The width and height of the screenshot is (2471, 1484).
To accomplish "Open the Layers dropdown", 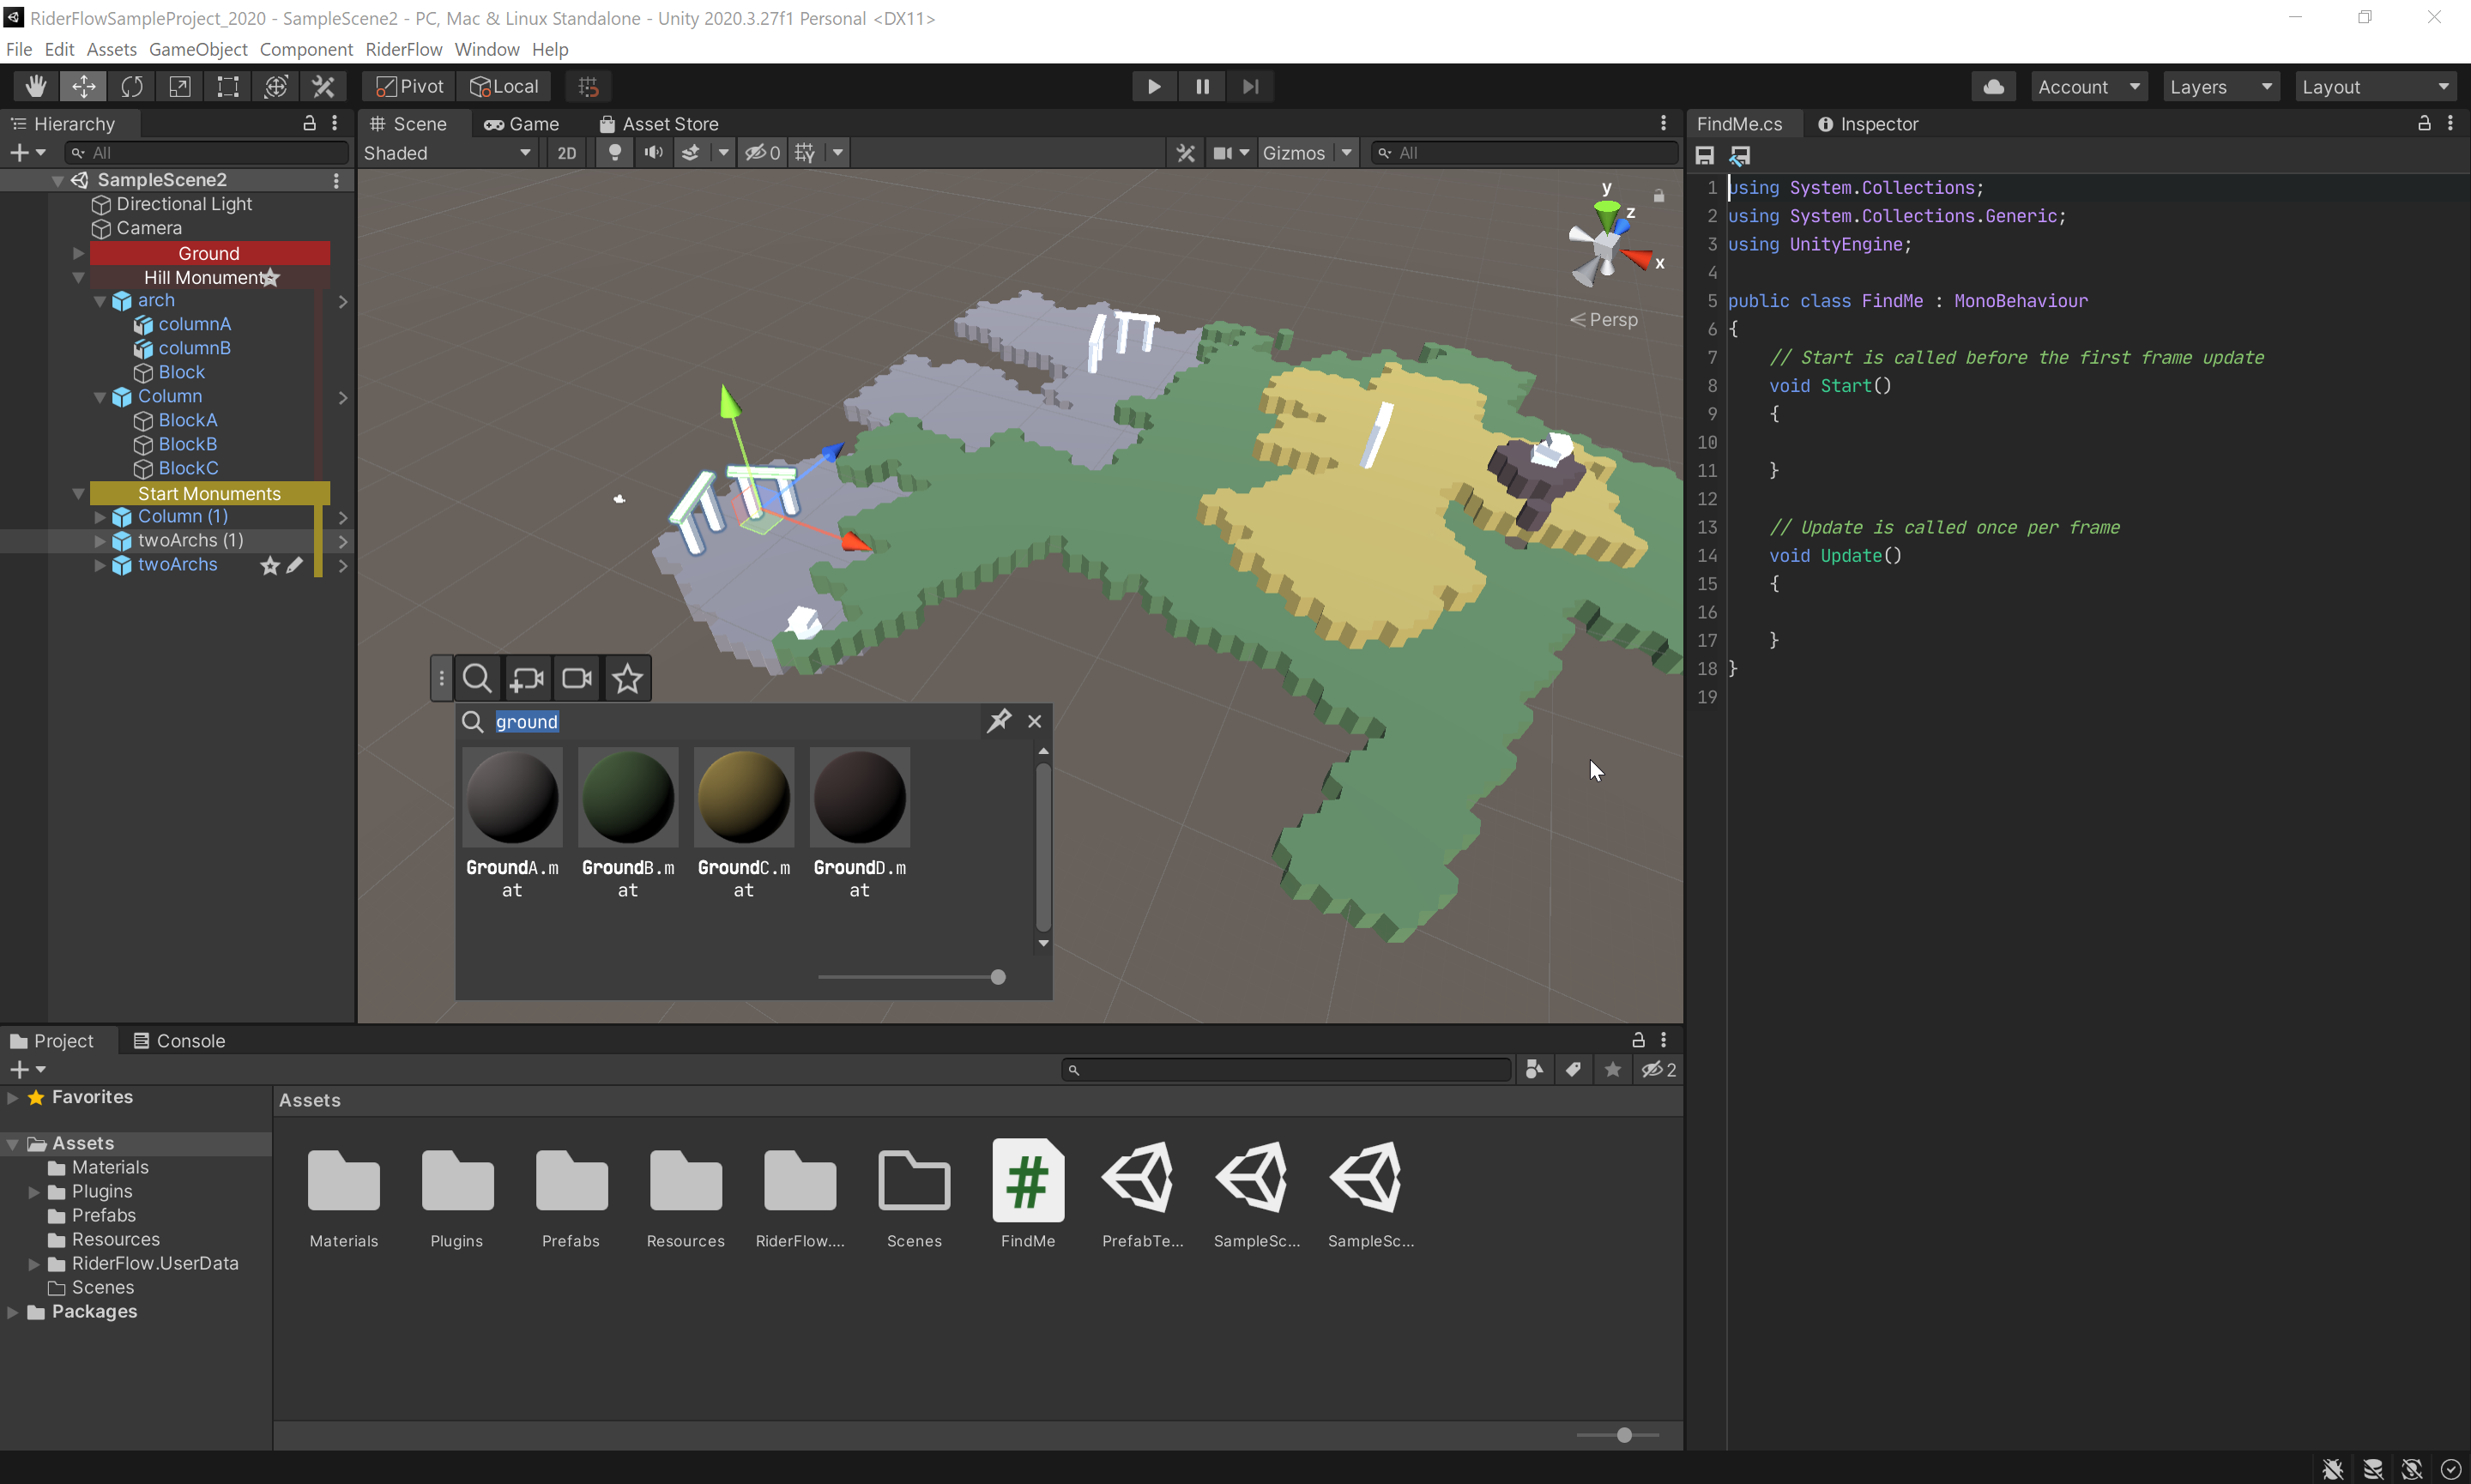I will pyautogui.click(x=2220, y=87).
